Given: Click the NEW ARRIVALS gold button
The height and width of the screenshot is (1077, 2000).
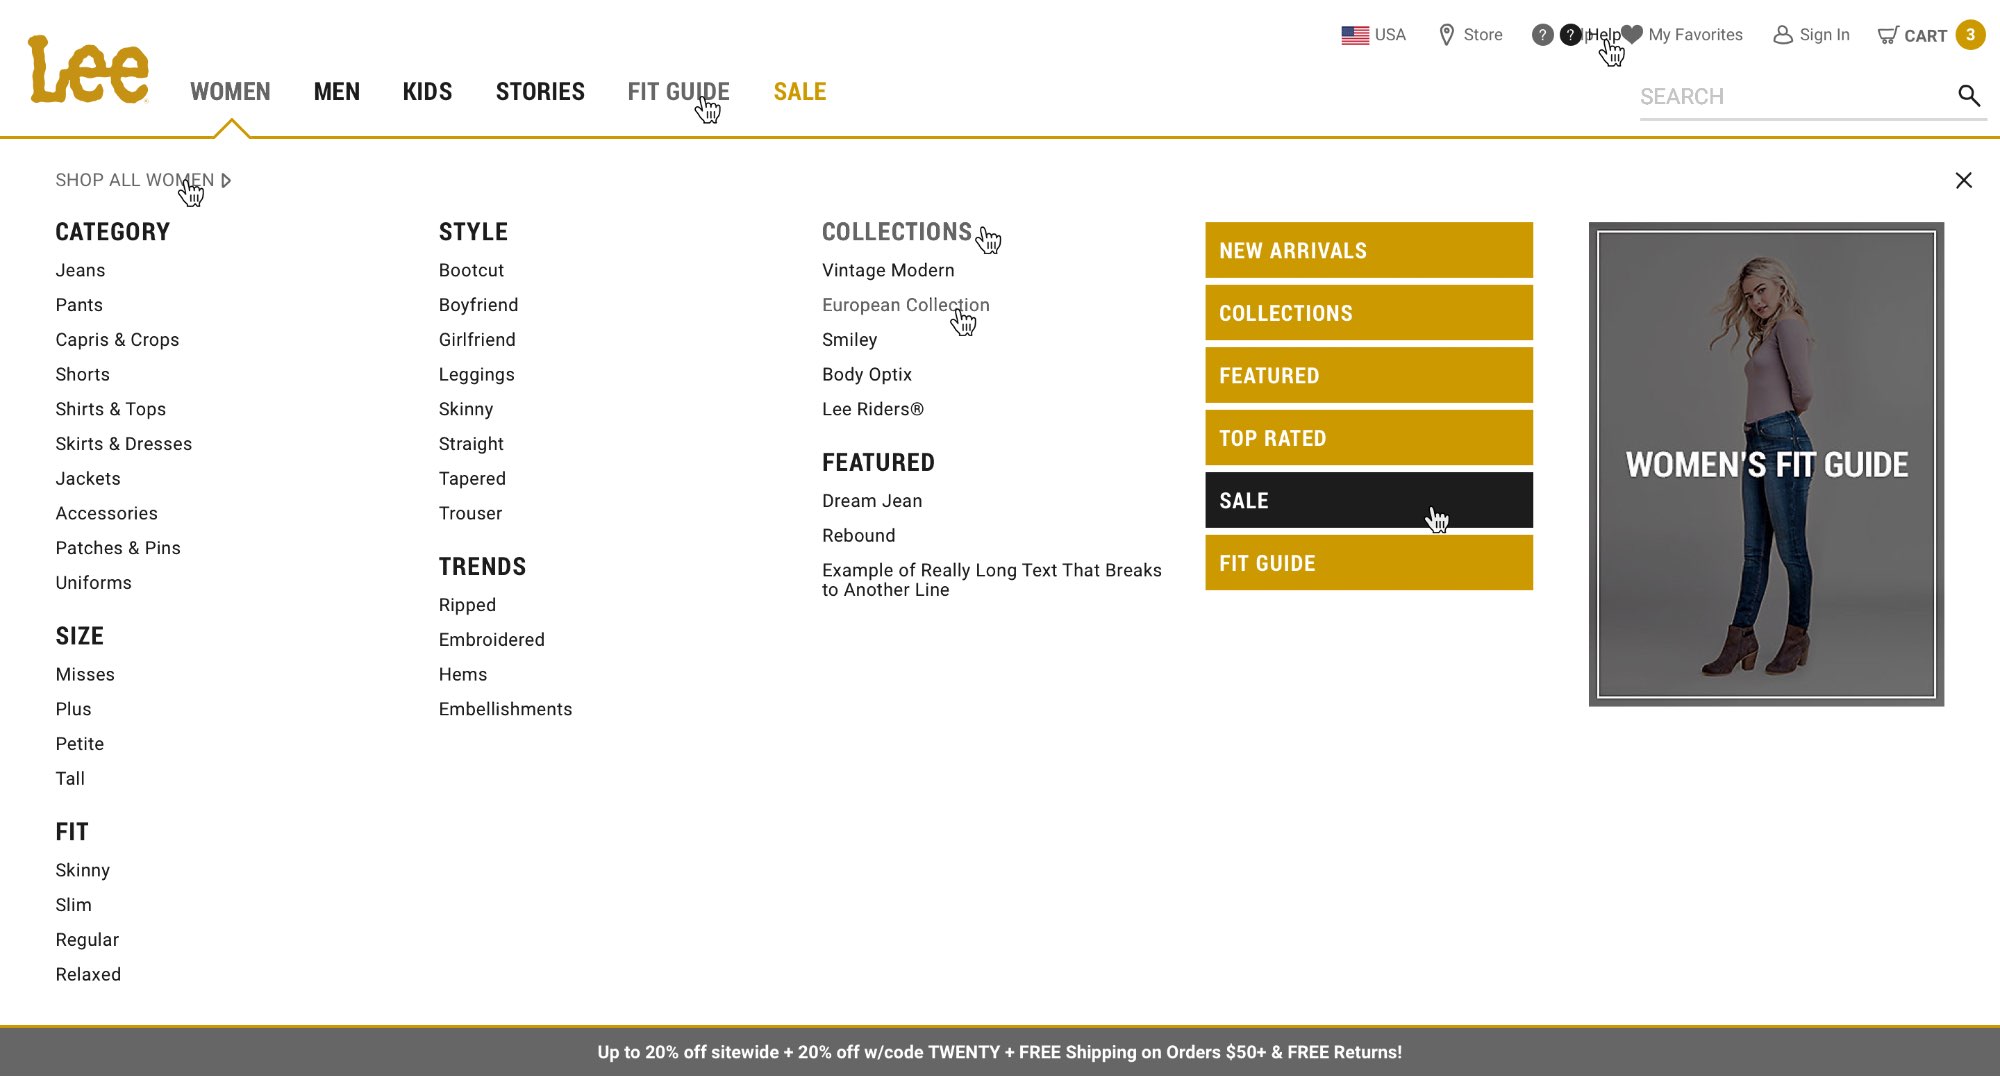Looking at the screenshot, I should pyautogui.click(x=1368, y=250).
